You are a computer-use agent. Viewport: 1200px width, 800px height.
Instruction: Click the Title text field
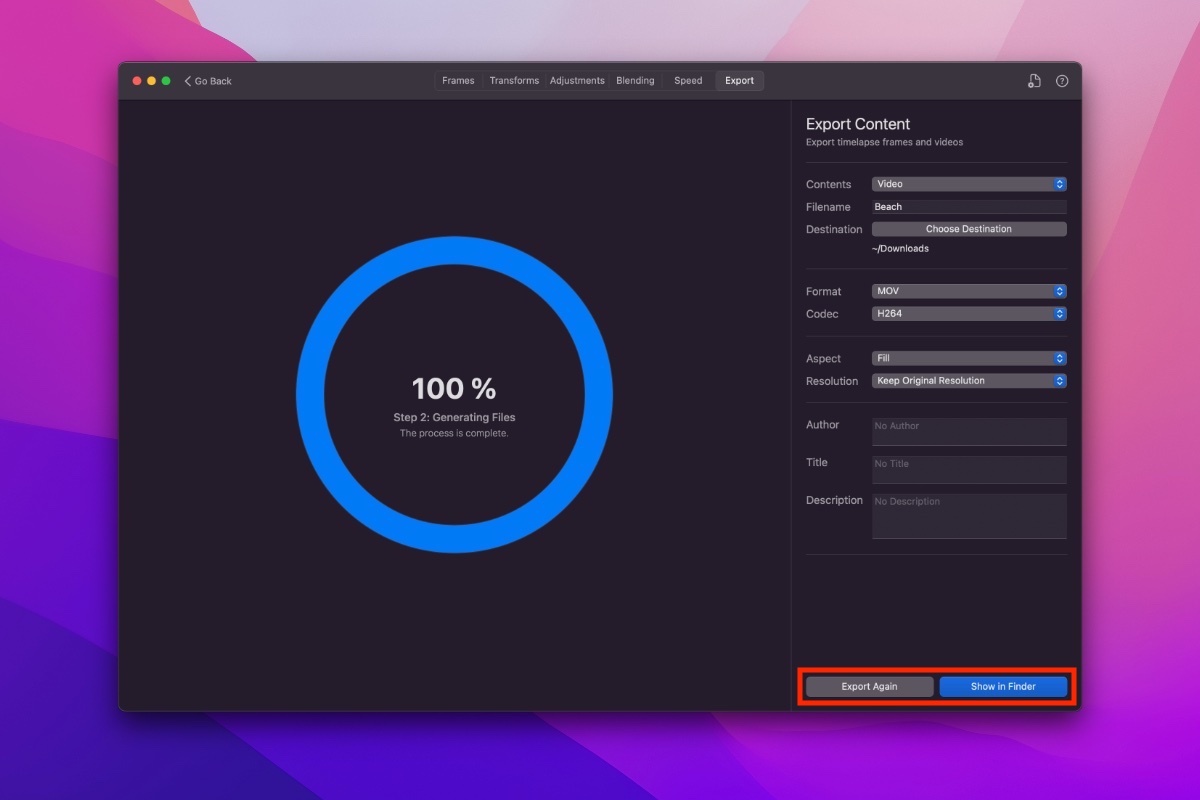(x=969, y=470)
